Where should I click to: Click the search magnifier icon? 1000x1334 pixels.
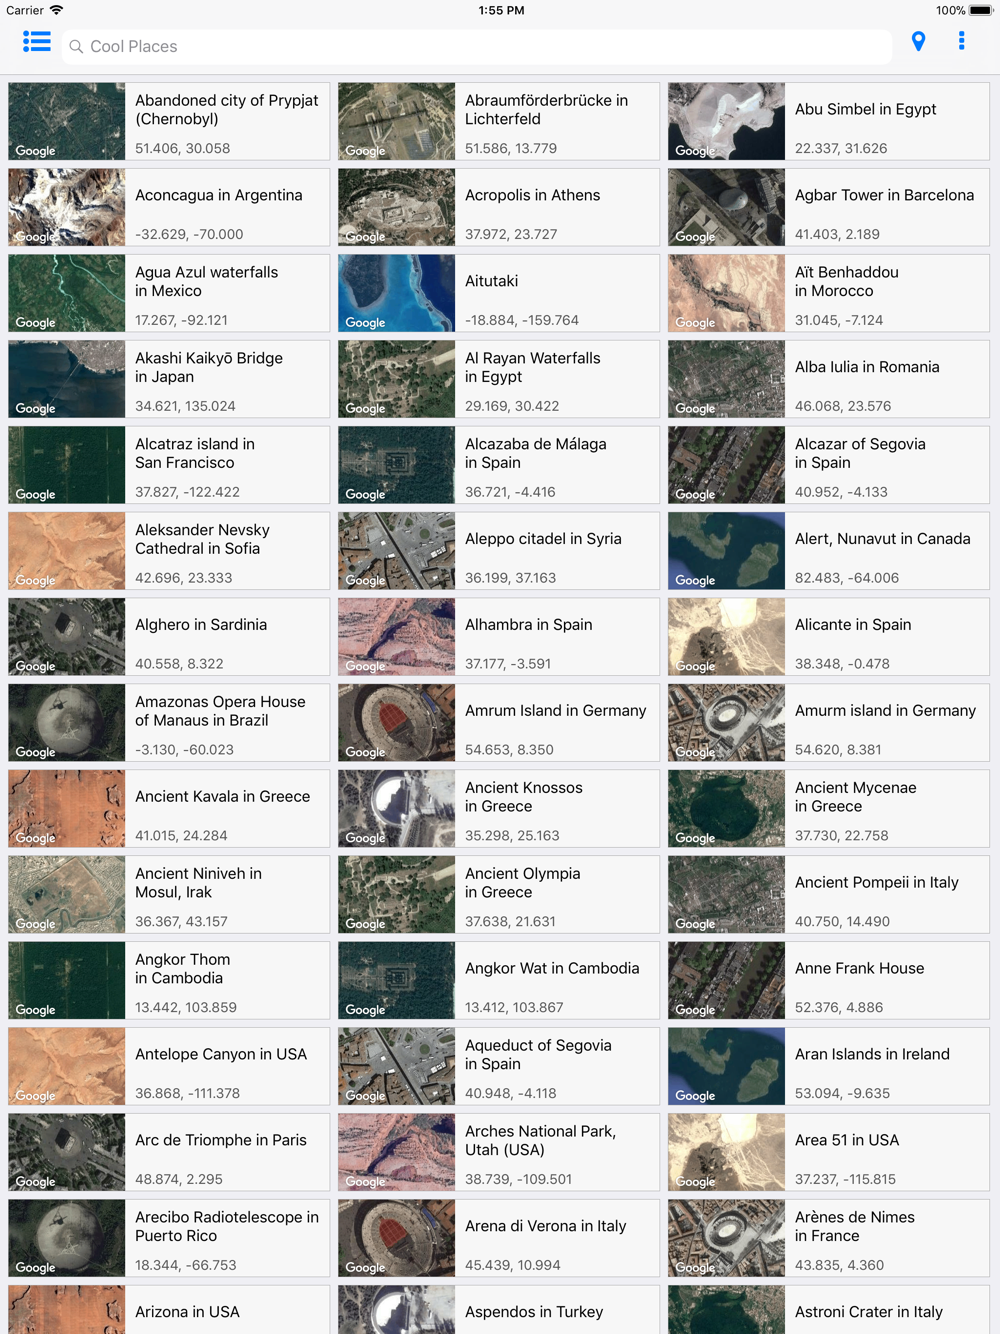click(x=76, y=46)
